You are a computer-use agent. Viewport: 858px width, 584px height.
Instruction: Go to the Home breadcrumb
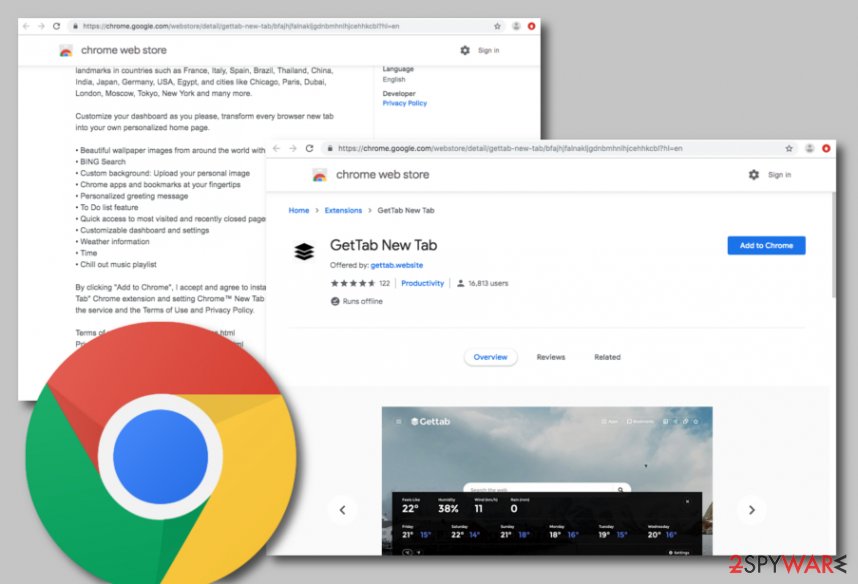click(x=299, y=210)
